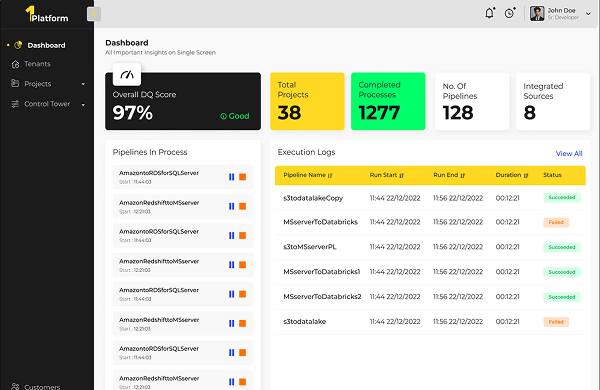The image size is (600, 390).
Task: Sort by Run End column icon
Action: coord(463,175)
